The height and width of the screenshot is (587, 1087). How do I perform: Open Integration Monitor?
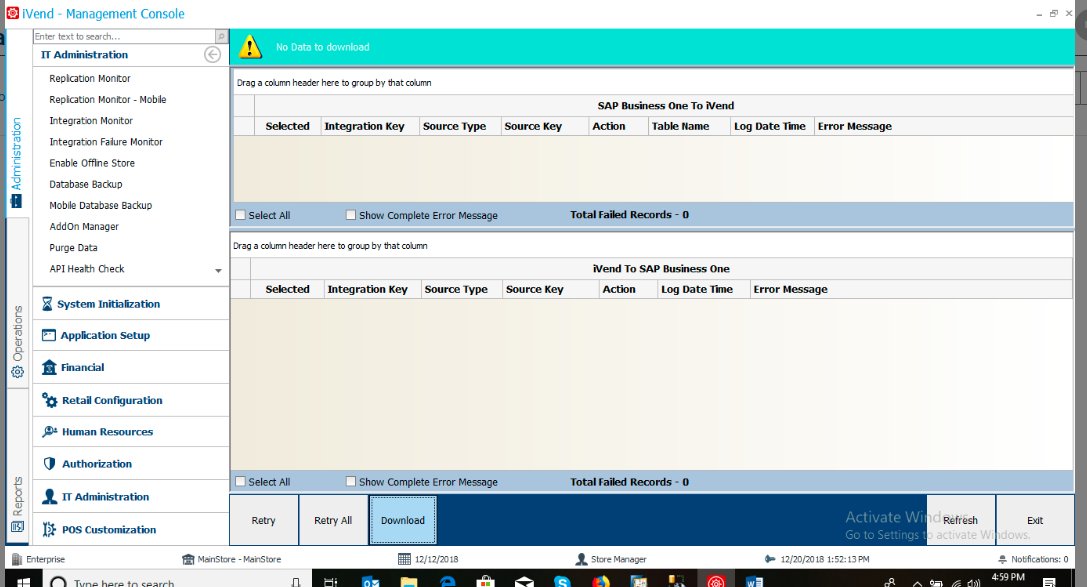tap(91, 121)
